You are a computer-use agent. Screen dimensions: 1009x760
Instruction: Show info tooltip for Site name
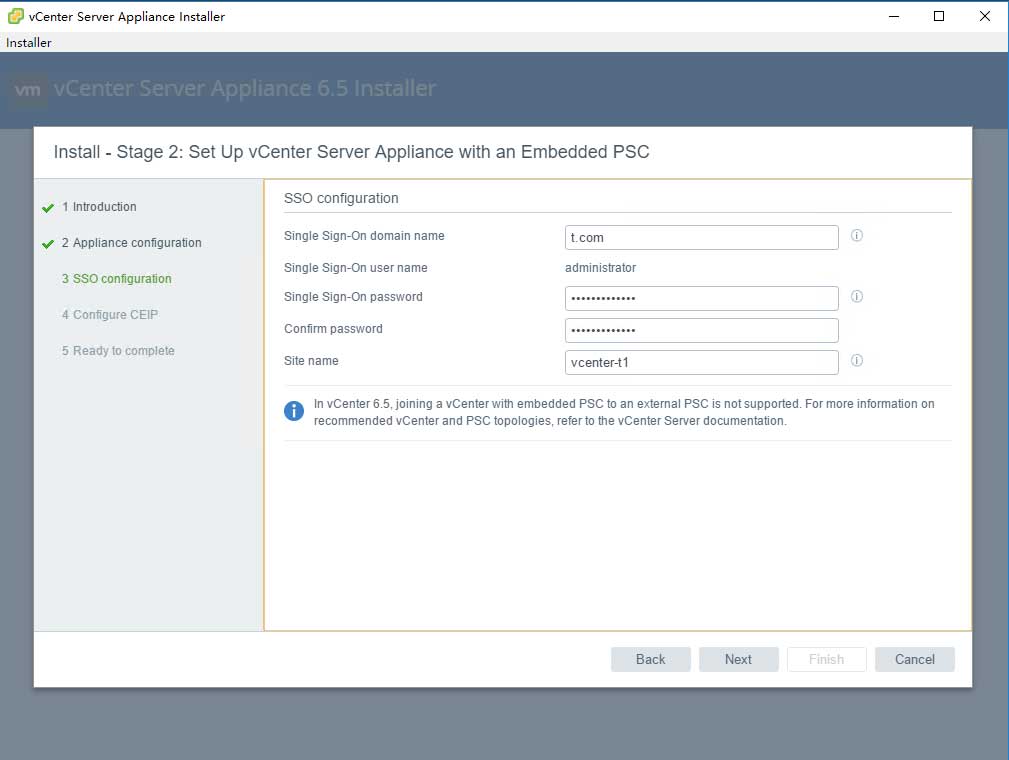[856, 360]
